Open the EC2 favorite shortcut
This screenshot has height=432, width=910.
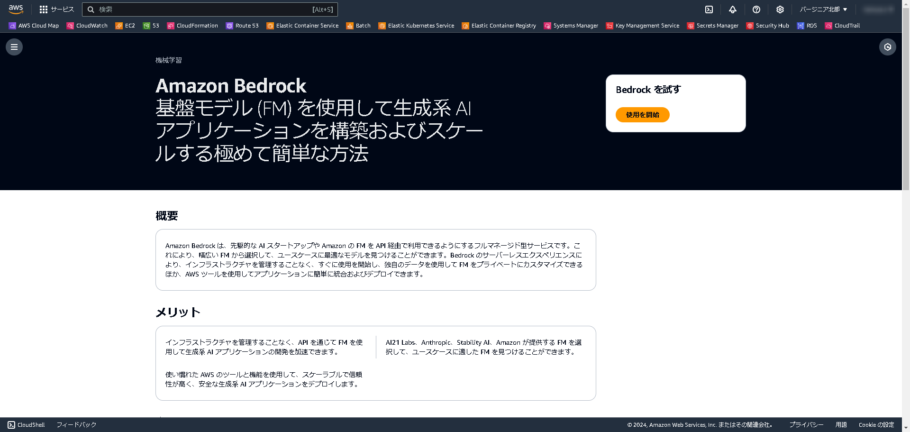(125, 26)
